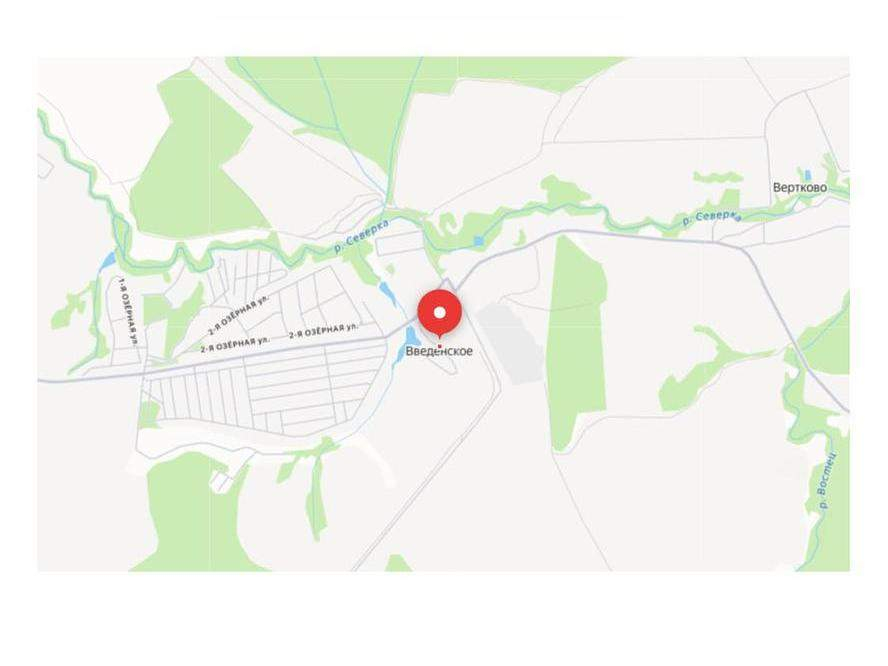Click the red location pin marker
The width and height of the screenshot is (888, 666).
(x=440, y=315)
